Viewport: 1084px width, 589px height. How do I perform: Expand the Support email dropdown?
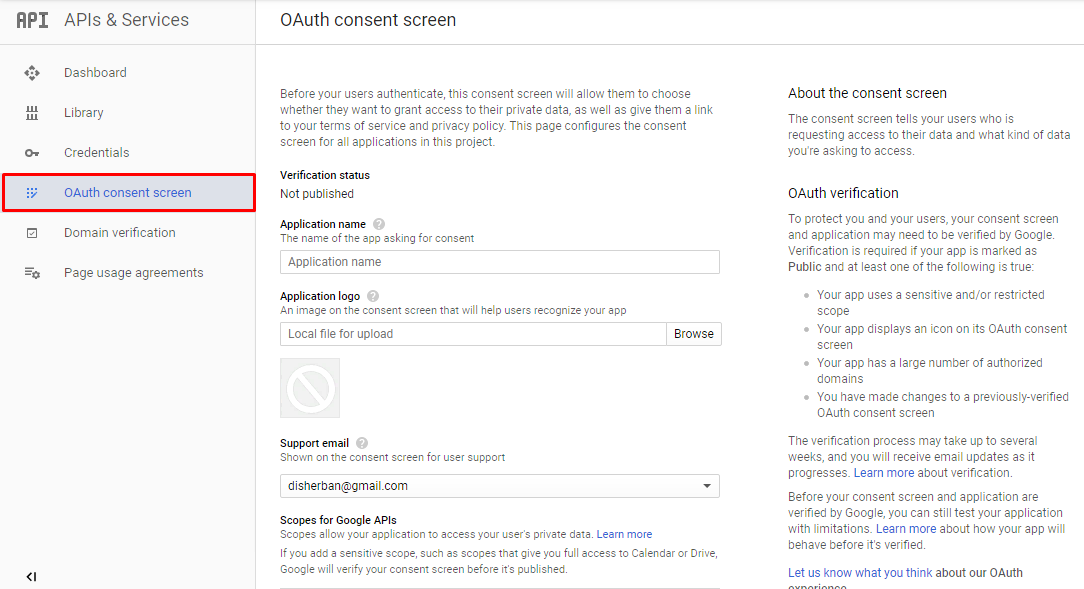[x=500, y=486]
